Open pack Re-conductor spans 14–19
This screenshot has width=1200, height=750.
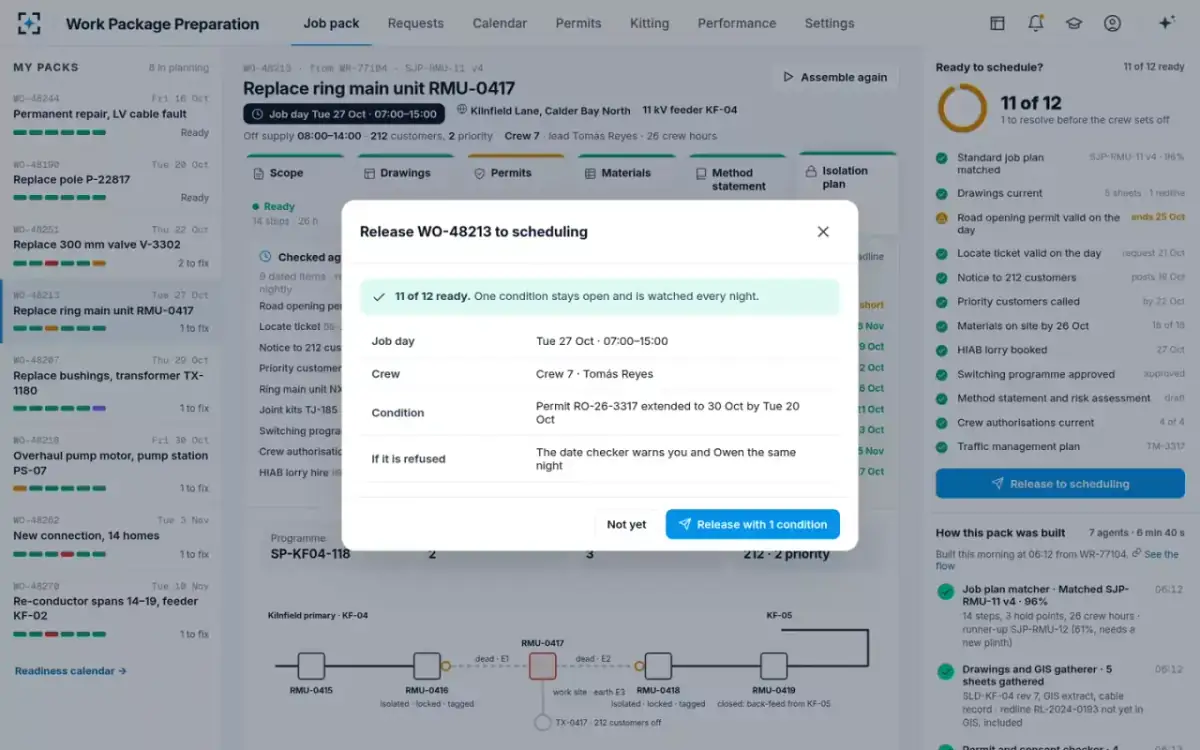pos(110,610)
